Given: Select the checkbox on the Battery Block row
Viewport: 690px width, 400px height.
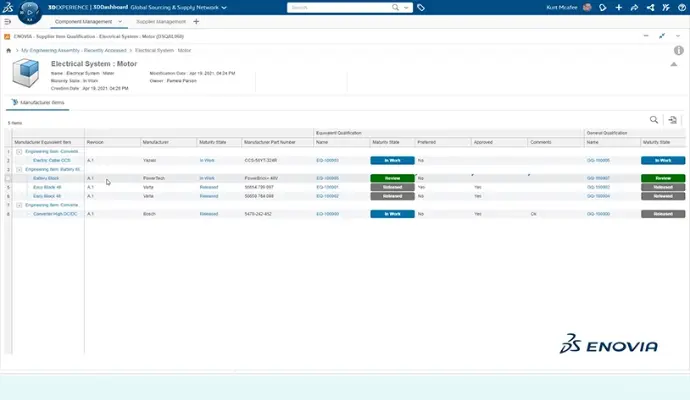Looking at the screenshot, I should point(8,178).
